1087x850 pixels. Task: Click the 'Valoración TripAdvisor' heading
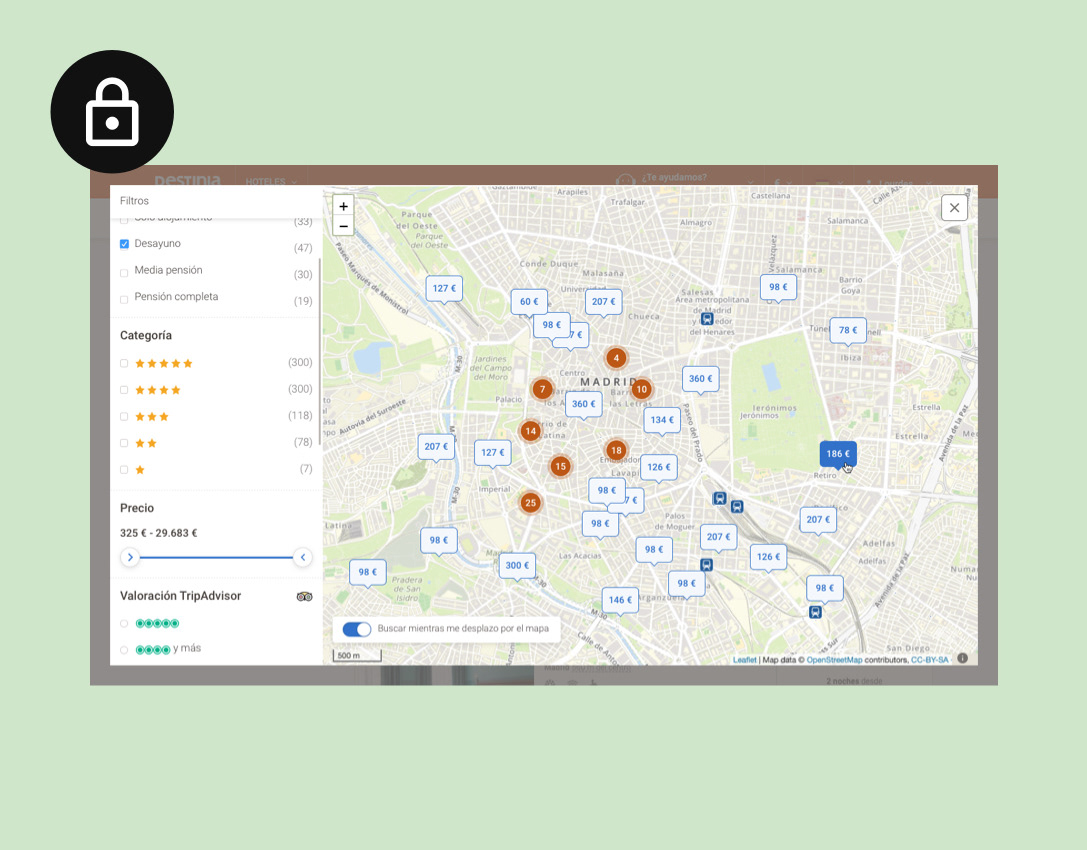point(180,596)
